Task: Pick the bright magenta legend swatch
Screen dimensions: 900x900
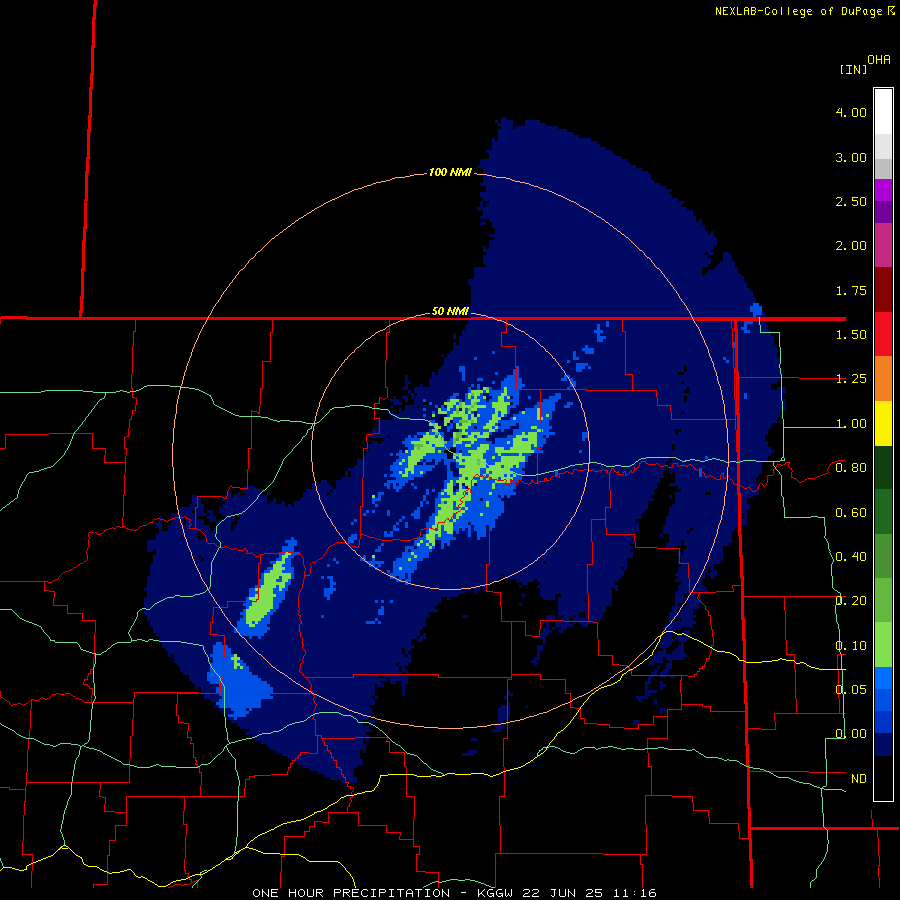Action: [883, 190]
